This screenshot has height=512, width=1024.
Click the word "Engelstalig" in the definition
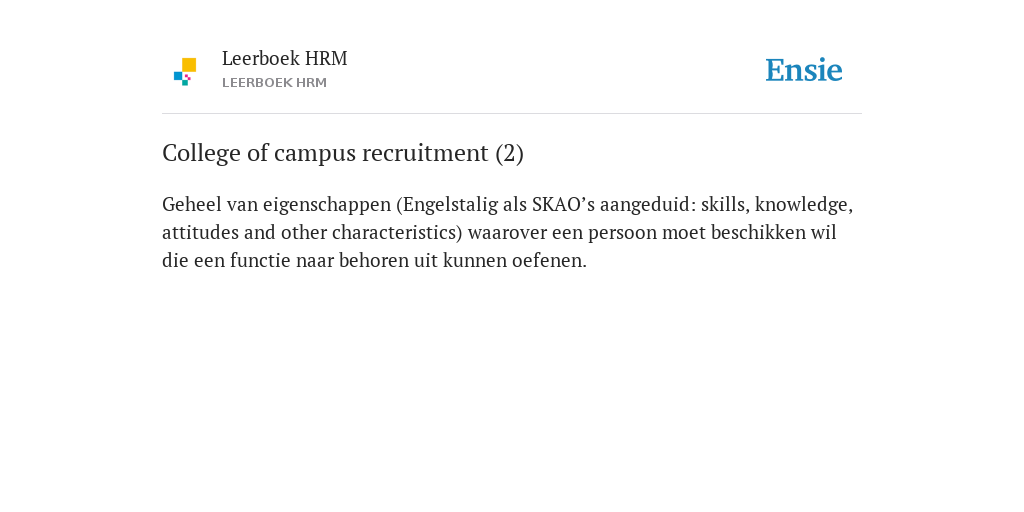446,205
